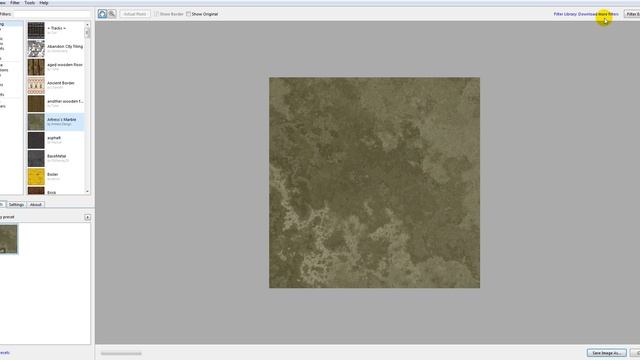
Task: Select the zoom magnifier tool icon
Action: (x=112, y=14)
